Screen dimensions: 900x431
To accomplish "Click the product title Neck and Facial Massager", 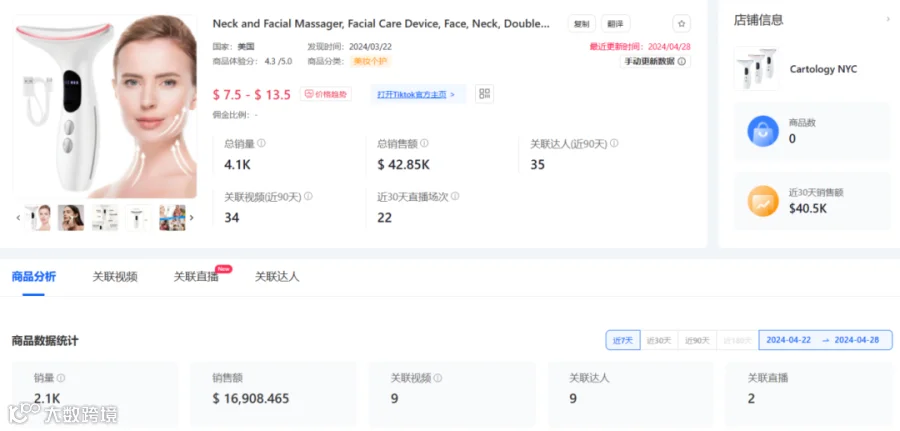I will click(x=381, y=24).
